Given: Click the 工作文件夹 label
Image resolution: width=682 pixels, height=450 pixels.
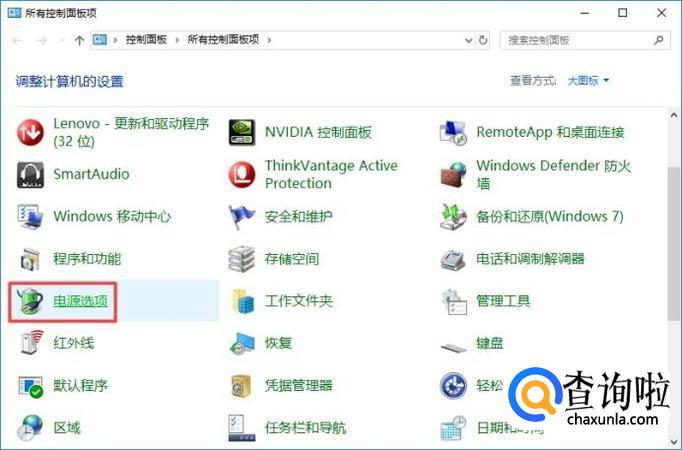Looking at the screenshot, I should [299, 301].
